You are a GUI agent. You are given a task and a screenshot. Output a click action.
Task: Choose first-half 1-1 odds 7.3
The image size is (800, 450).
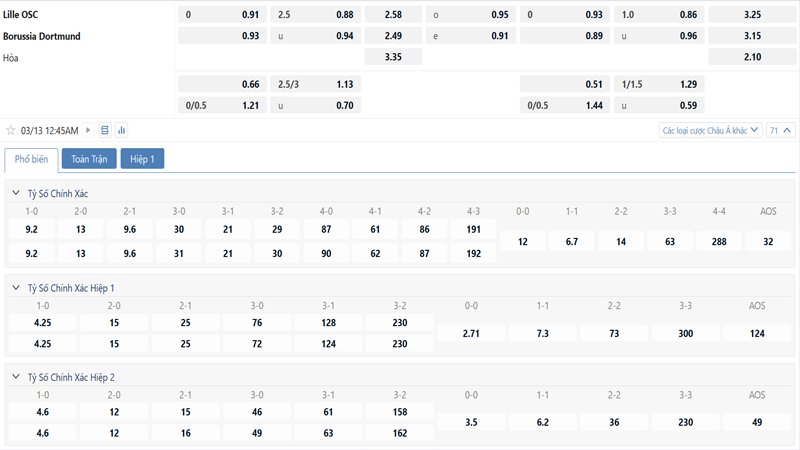542,332
